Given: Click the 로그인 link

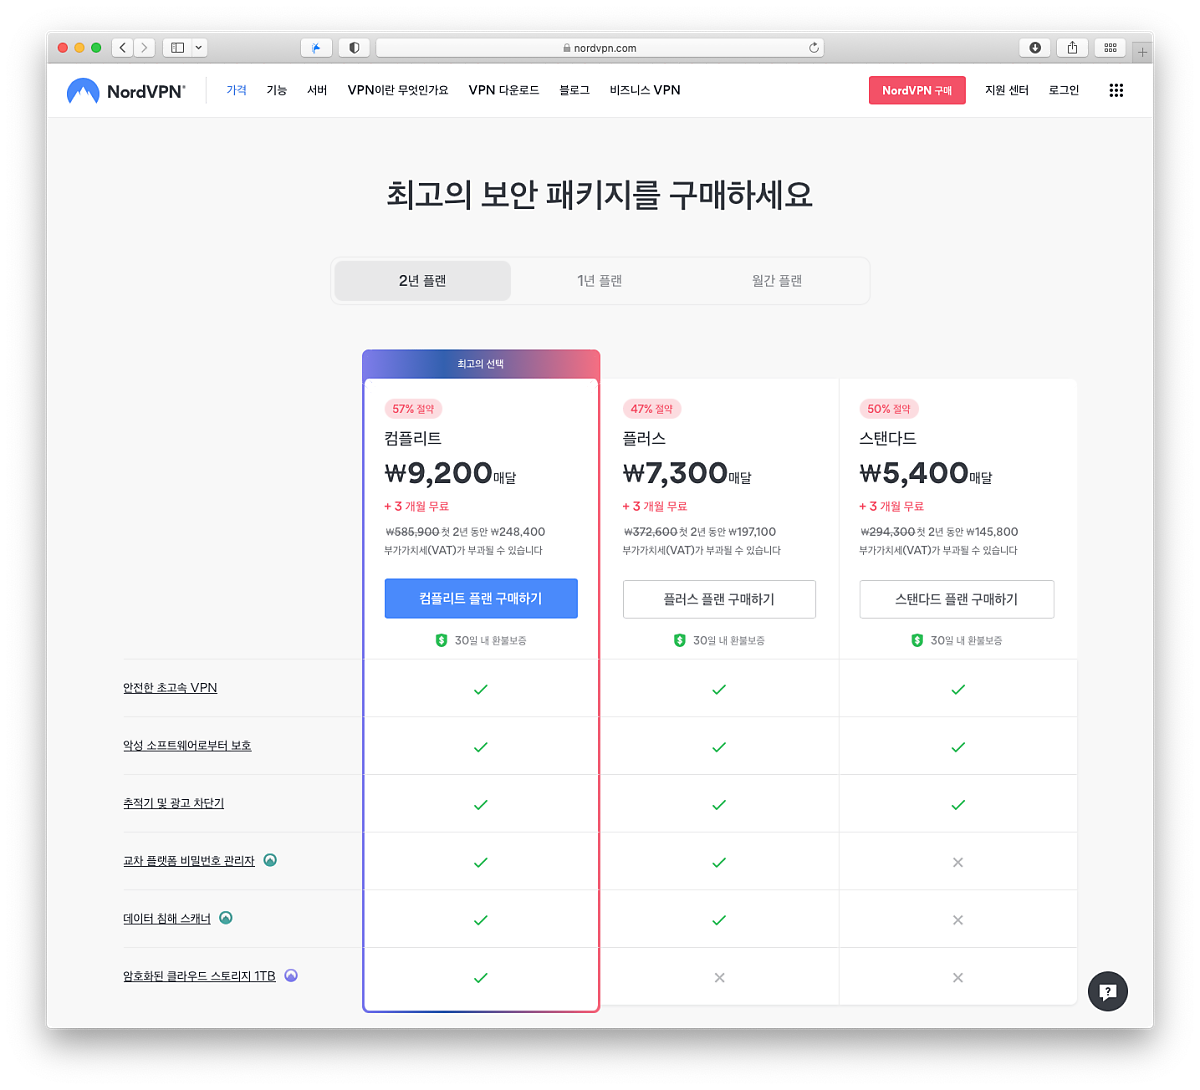Looking at the screenshot, I should pos(1064,90).
